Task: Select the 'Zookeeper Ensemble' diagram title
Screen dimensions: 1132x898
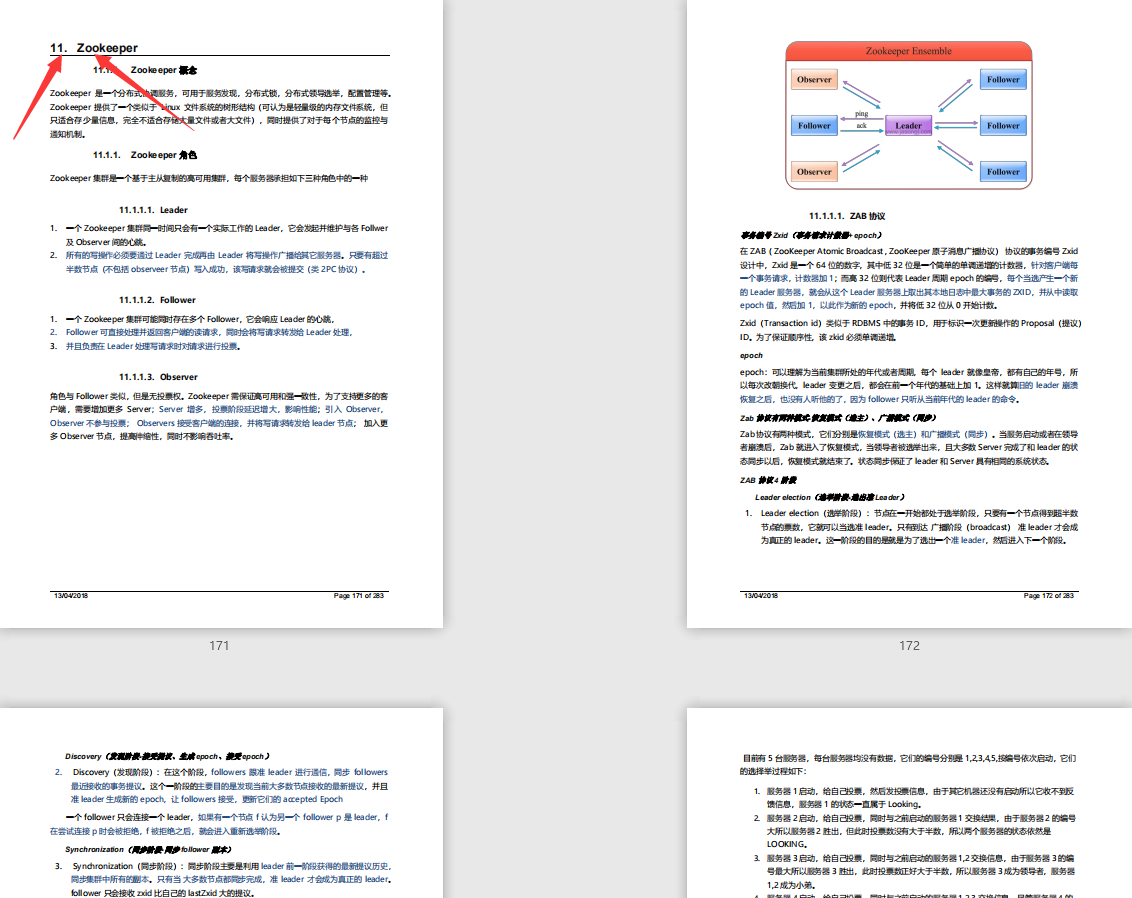Action: coord(908,51)
